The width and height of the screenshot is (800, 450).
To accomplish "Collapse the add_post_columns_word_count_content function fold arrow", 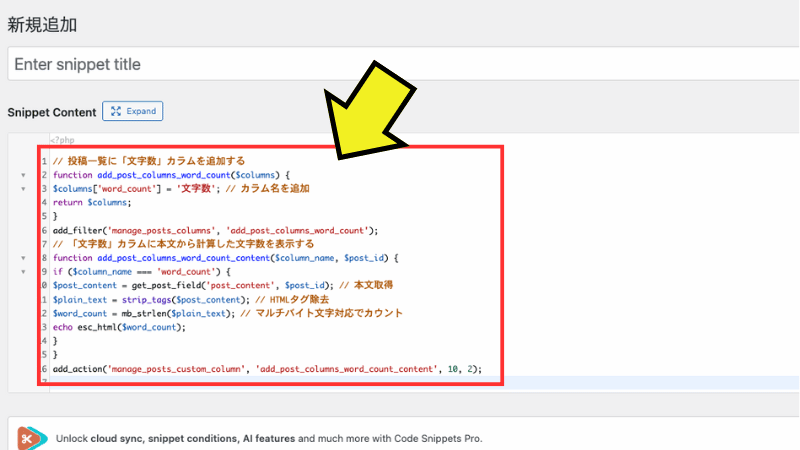I will [x=23, y=258].
